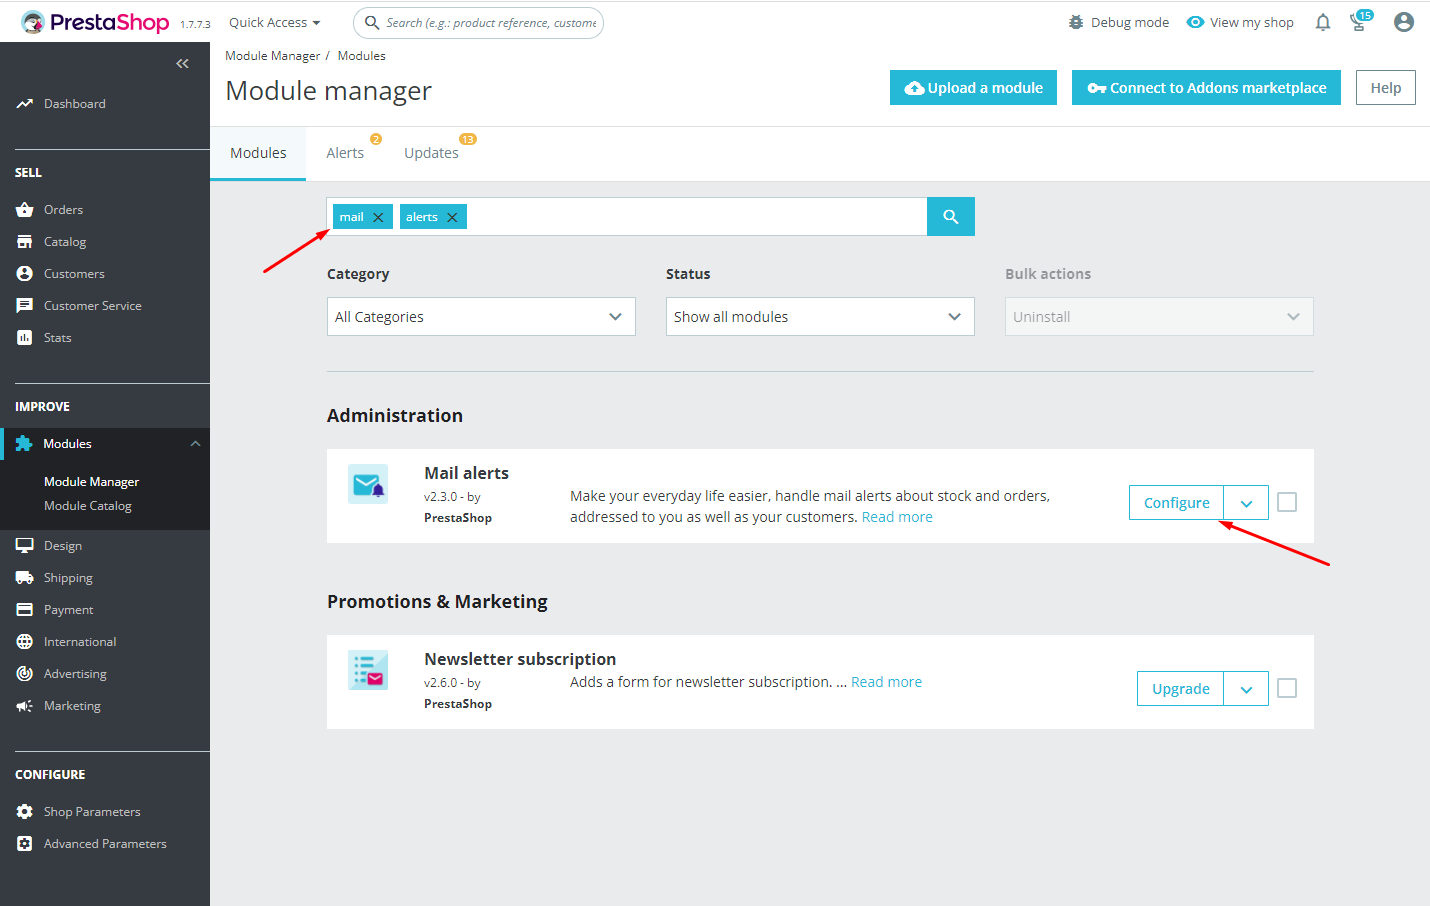Viewport: 1430px width, 906px height.
Task: Click the Debug mode bug icon
Action: (1076, 22)
